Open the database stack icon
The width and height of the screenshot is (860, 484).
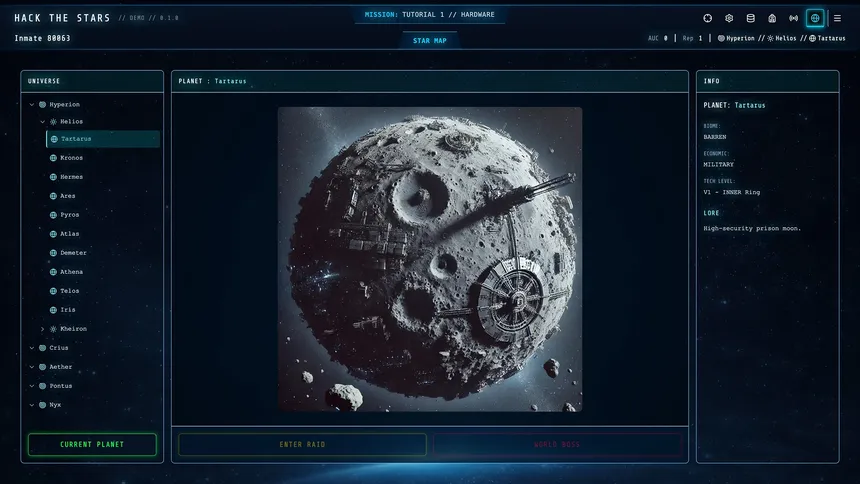coord(750,18)
